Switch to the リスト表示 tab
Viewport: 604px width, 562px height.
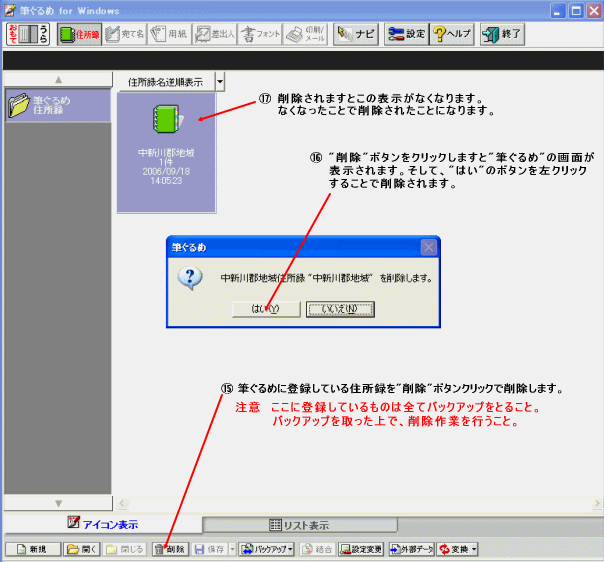300,525
